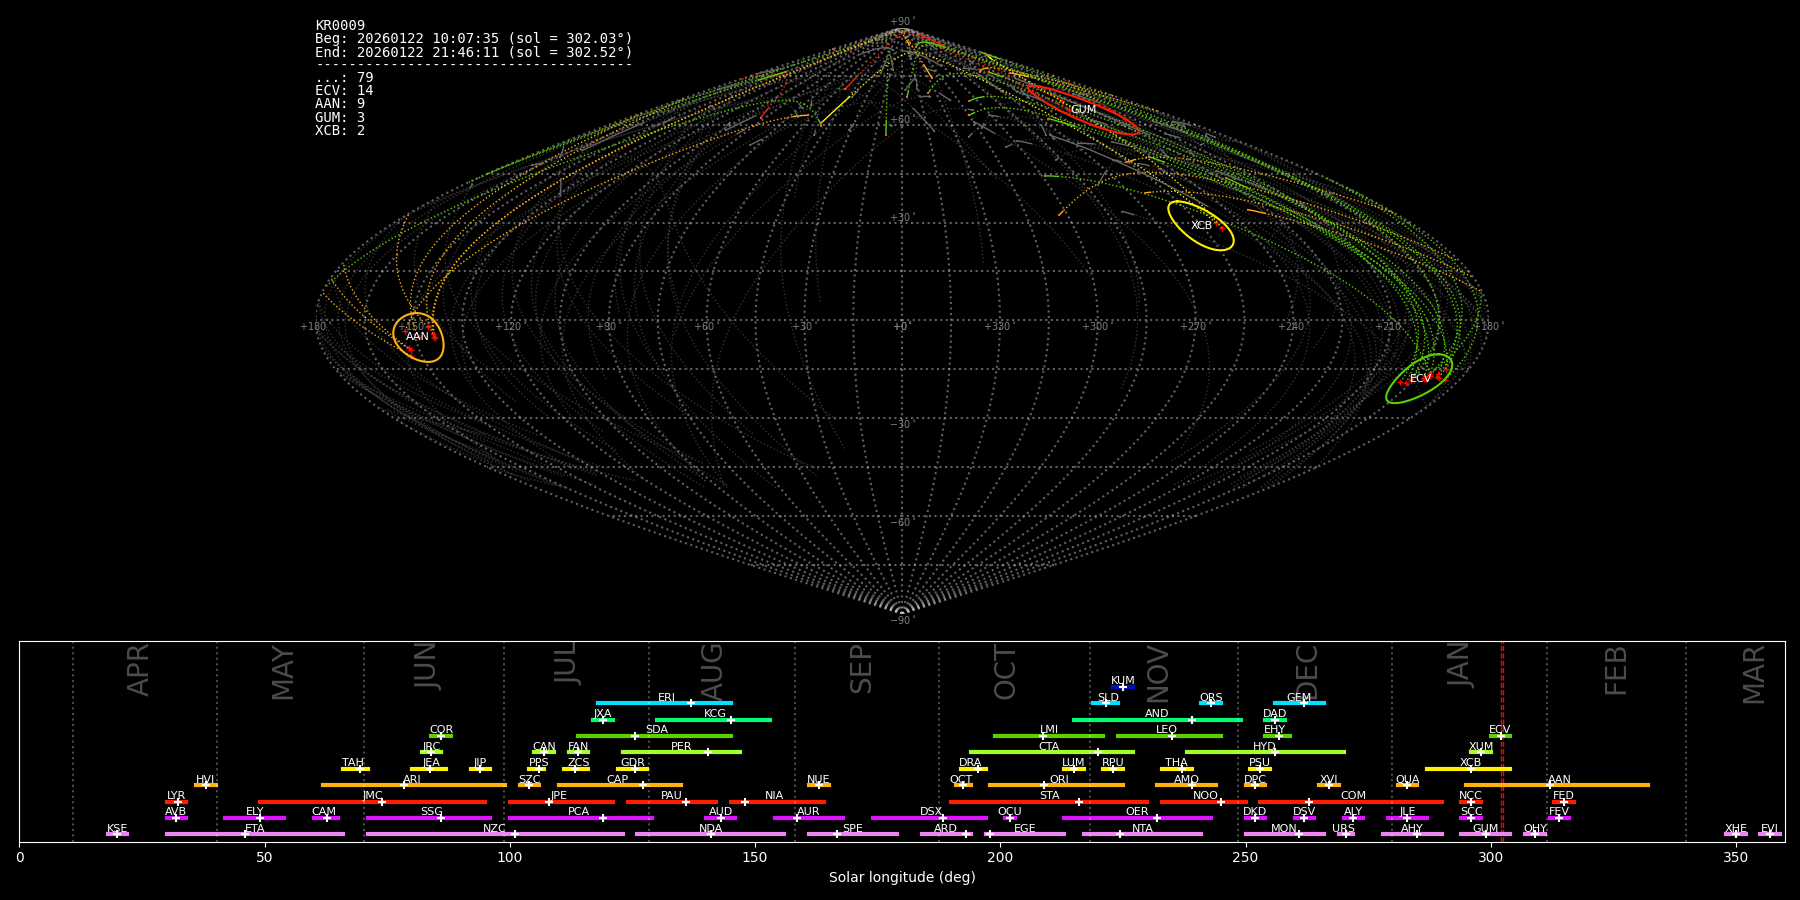This screenshot has height=900, width=1800.
Task: Click the 'Solar longitude (deg)' axis title
Action: tap(902, 878)
